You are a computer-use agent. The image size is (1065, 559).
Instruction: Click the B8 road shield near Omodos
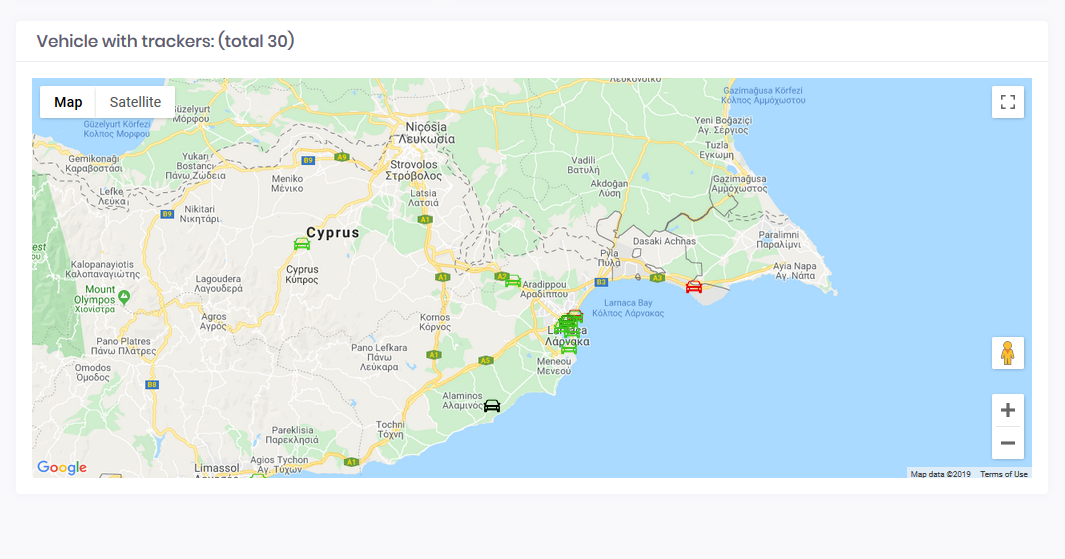tap(152, 384)
